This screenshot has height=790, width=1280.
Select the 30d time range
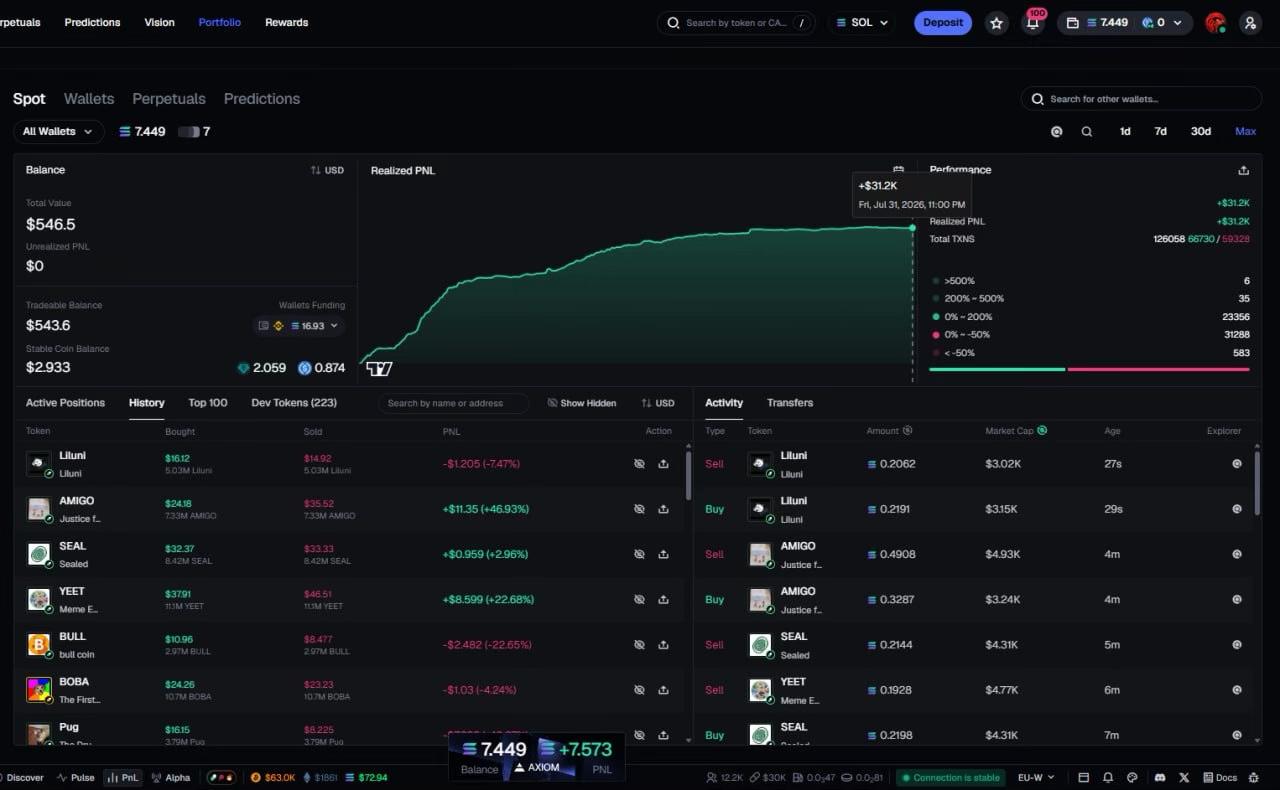click(1201, 131)
